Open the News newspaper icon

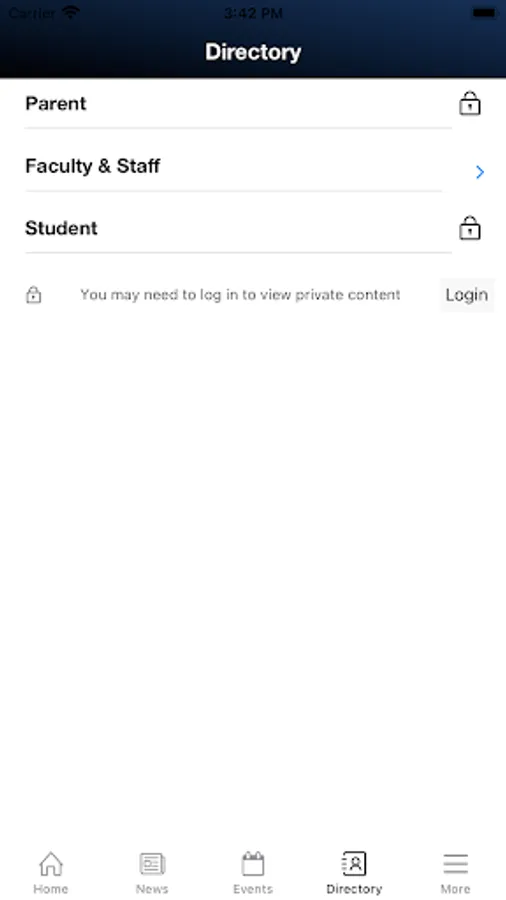152,863
